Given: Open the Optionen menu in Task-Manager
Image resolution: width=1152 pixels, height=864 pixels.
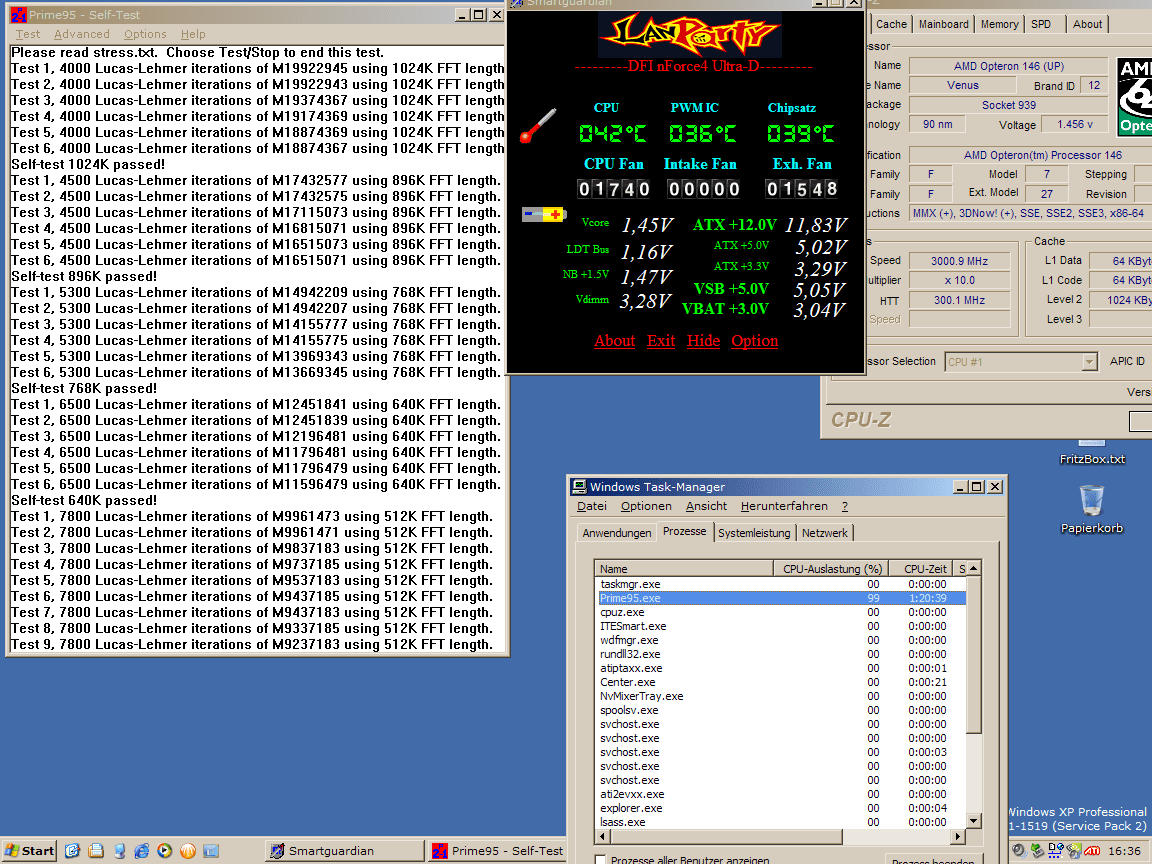Looking at the screenshot, I should tap(646, 506).
